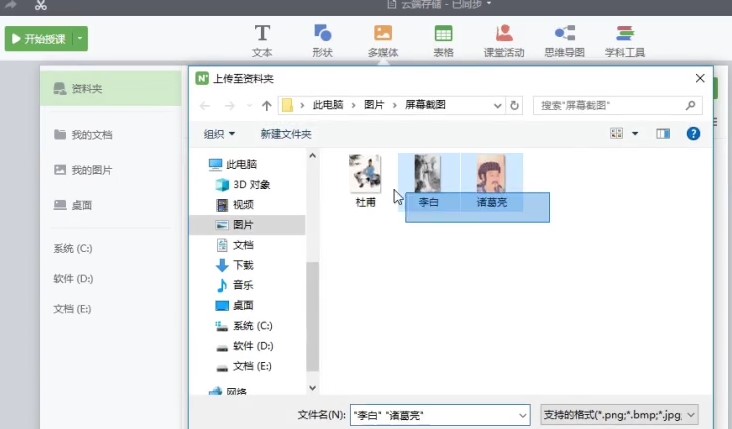
Task: Select 此电脑 in the navigation tree
Action: pos(233,164)
